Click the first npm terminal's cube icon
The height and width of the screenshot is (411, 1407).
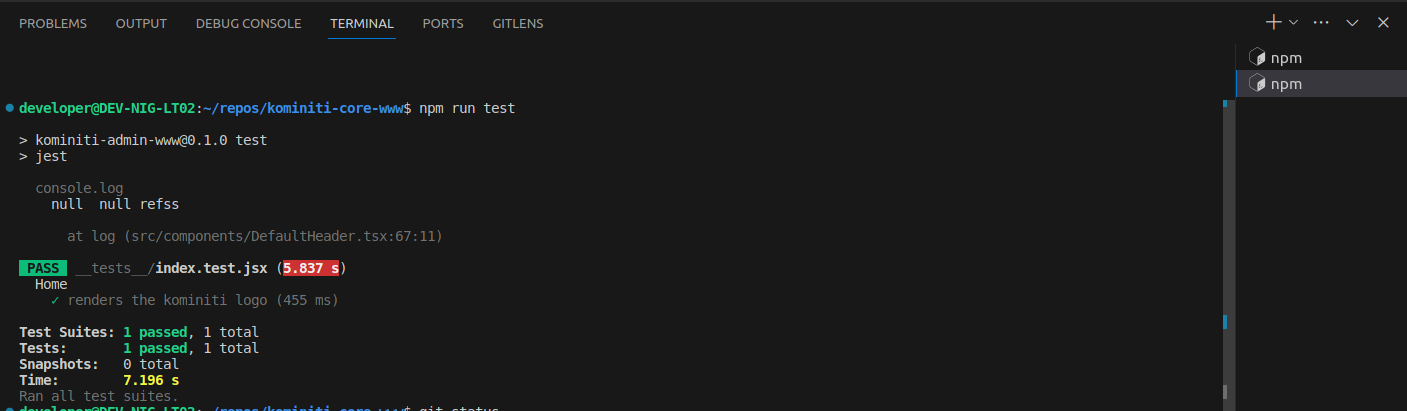tap(1257, 57)
